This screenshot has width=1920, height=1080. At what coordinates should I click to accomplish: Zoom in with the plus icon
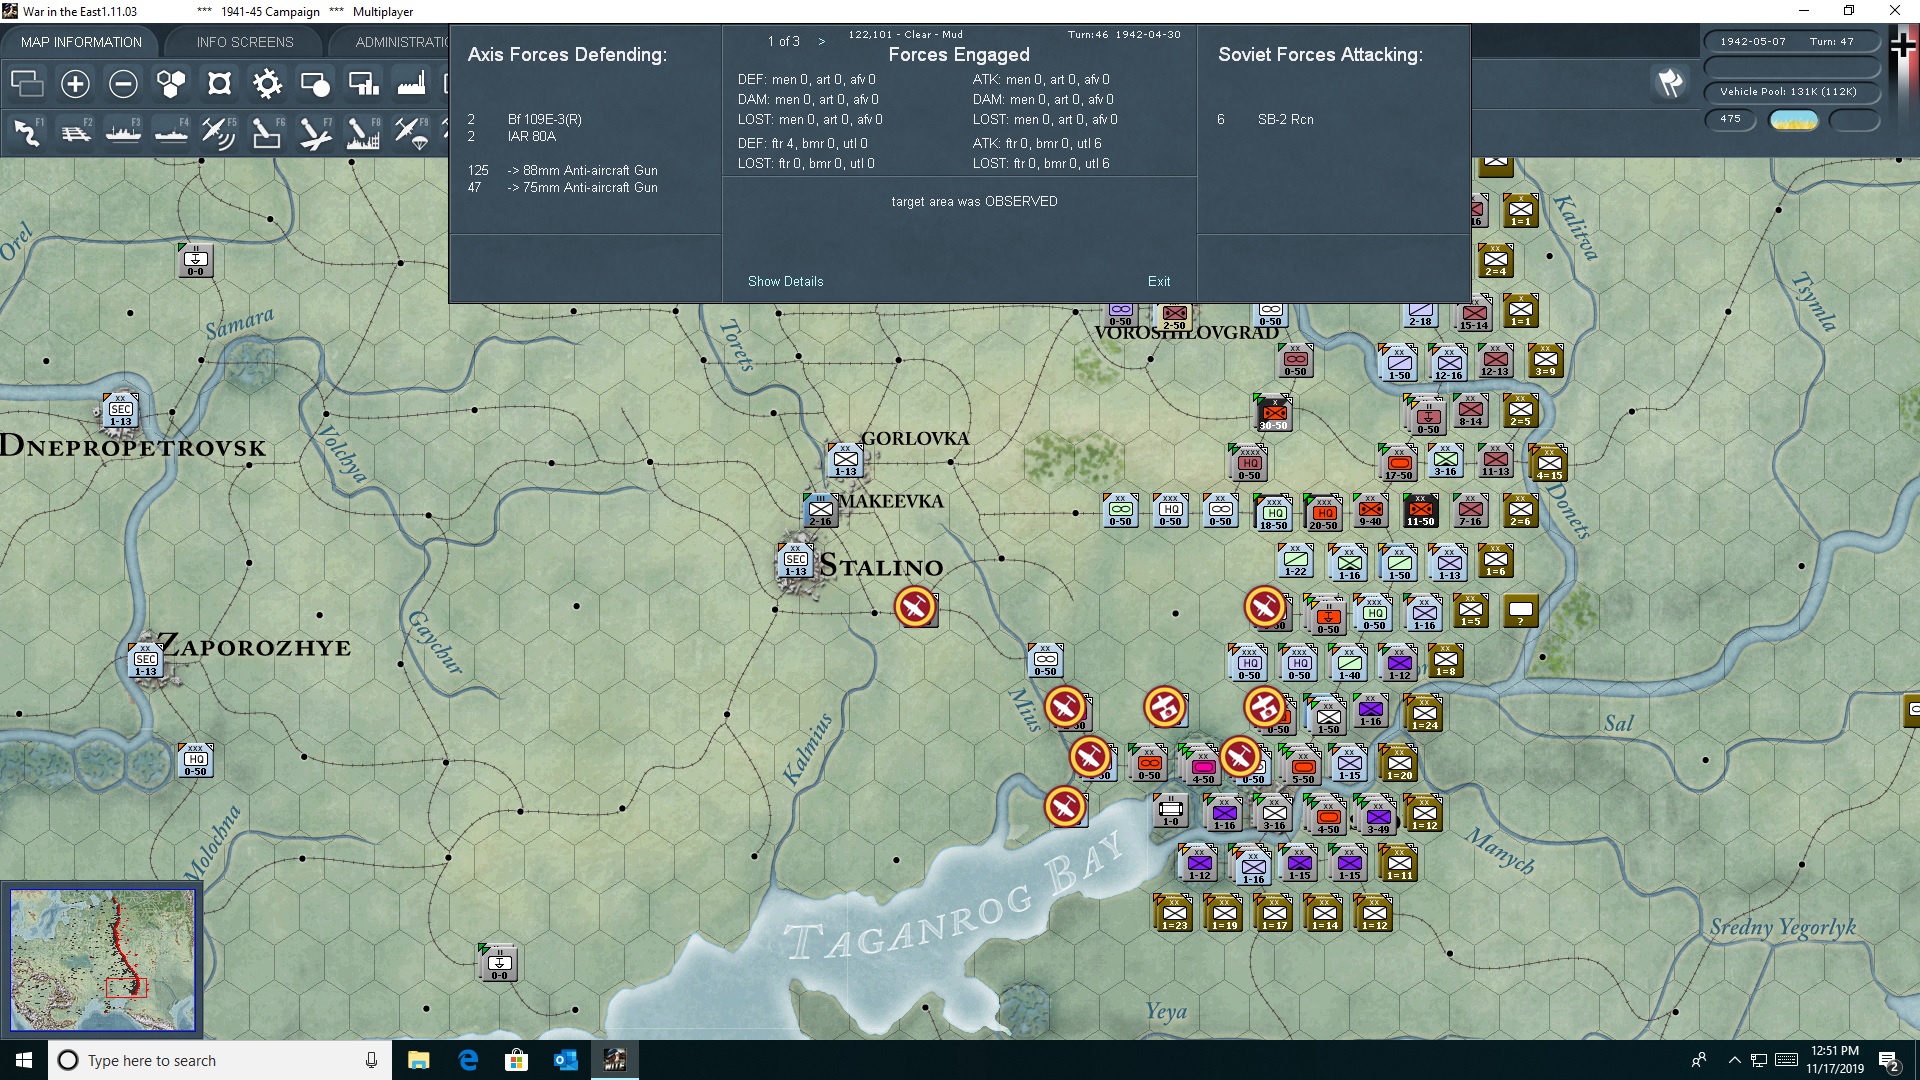(75, 84)
